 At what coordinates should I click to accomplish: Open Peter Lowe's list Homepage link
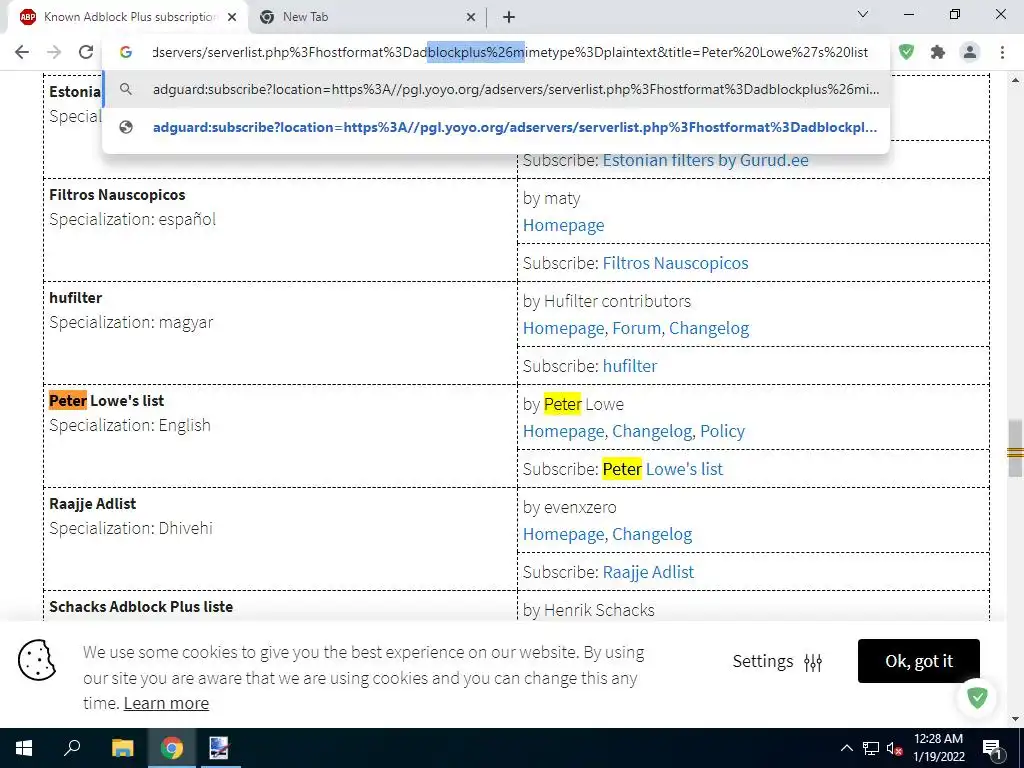(564, 432)
